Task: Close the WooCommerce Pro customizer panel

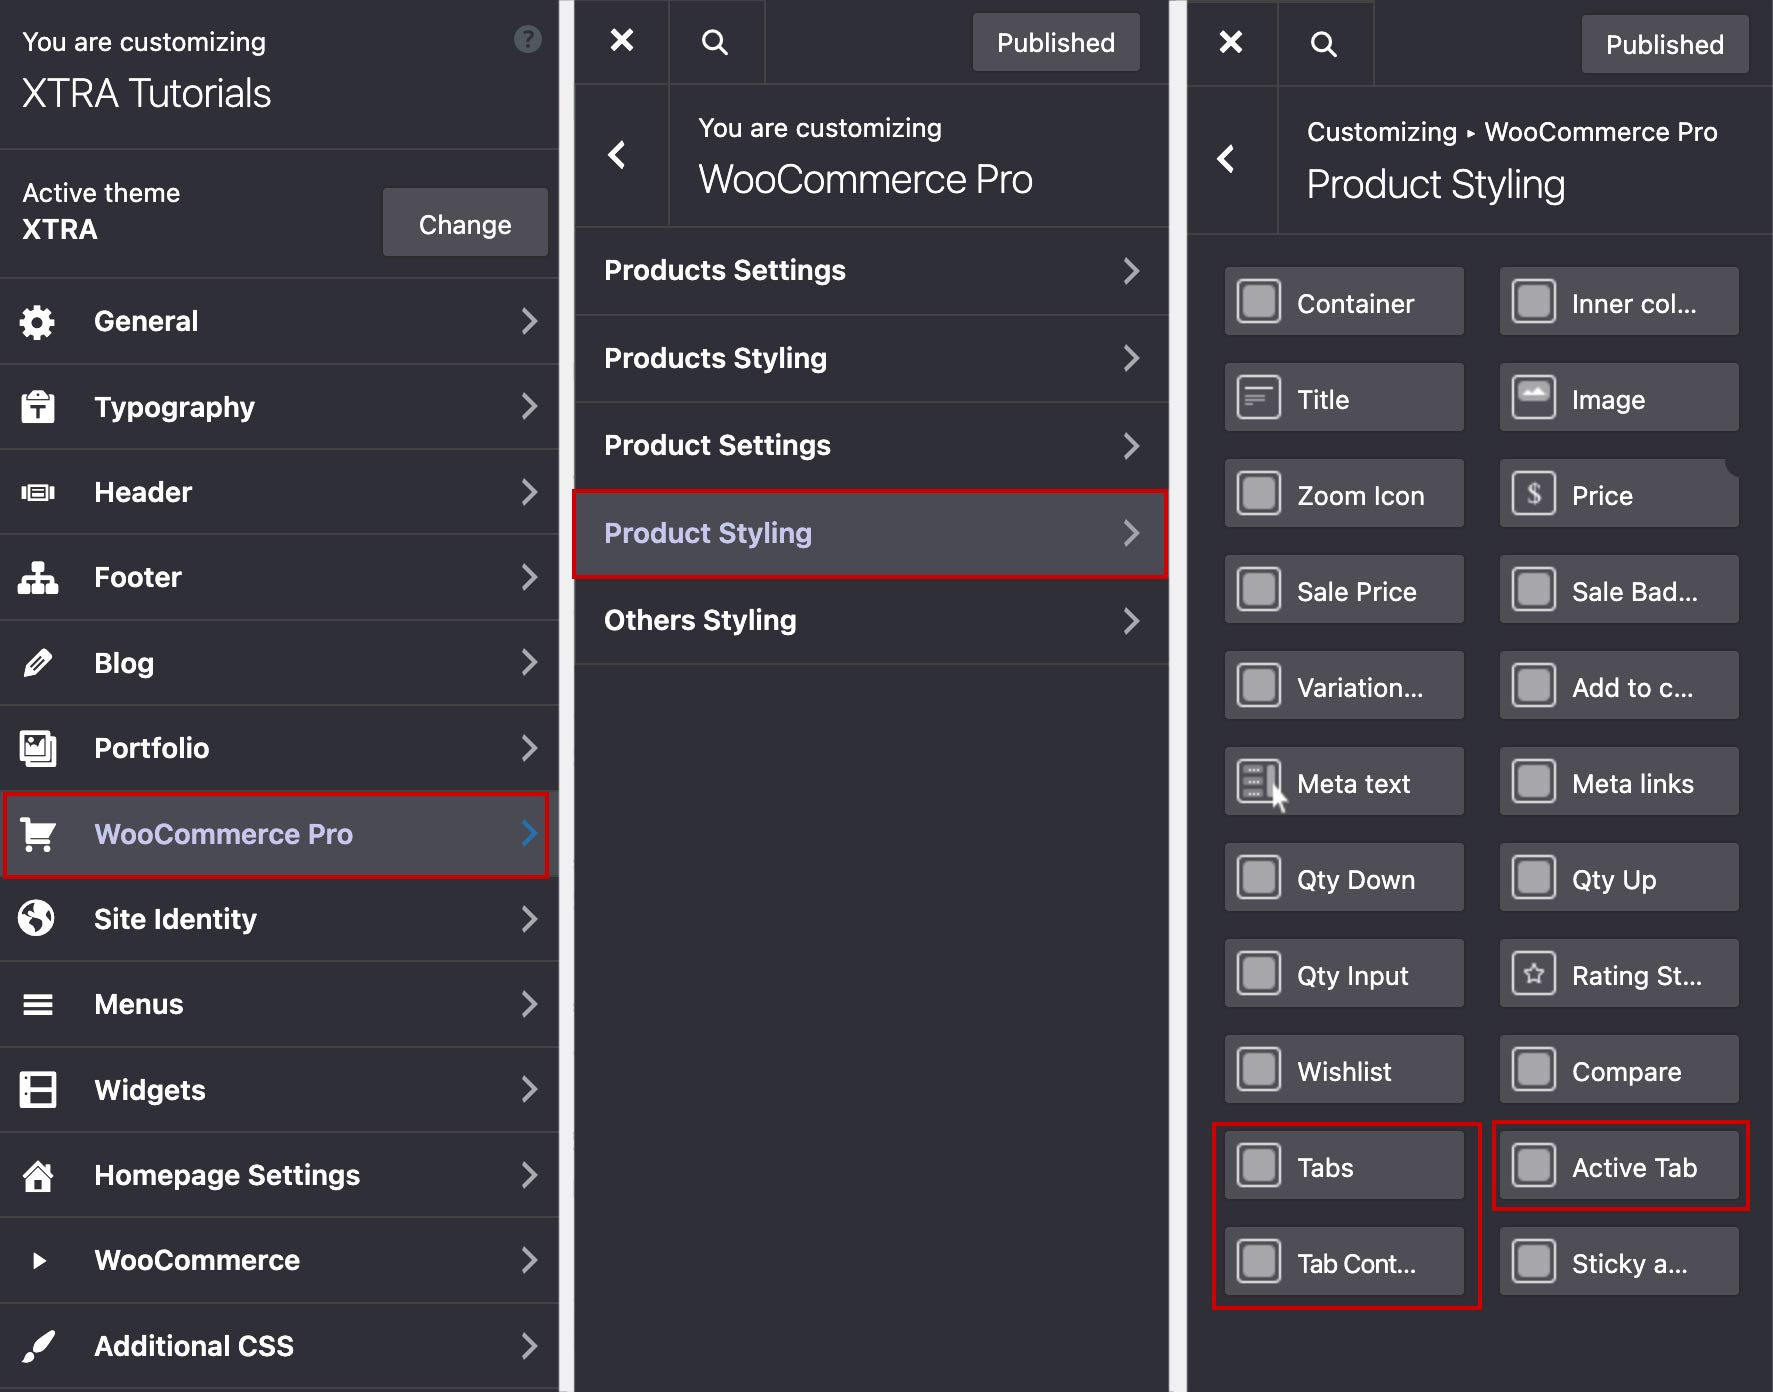Action: pos(621,41)
